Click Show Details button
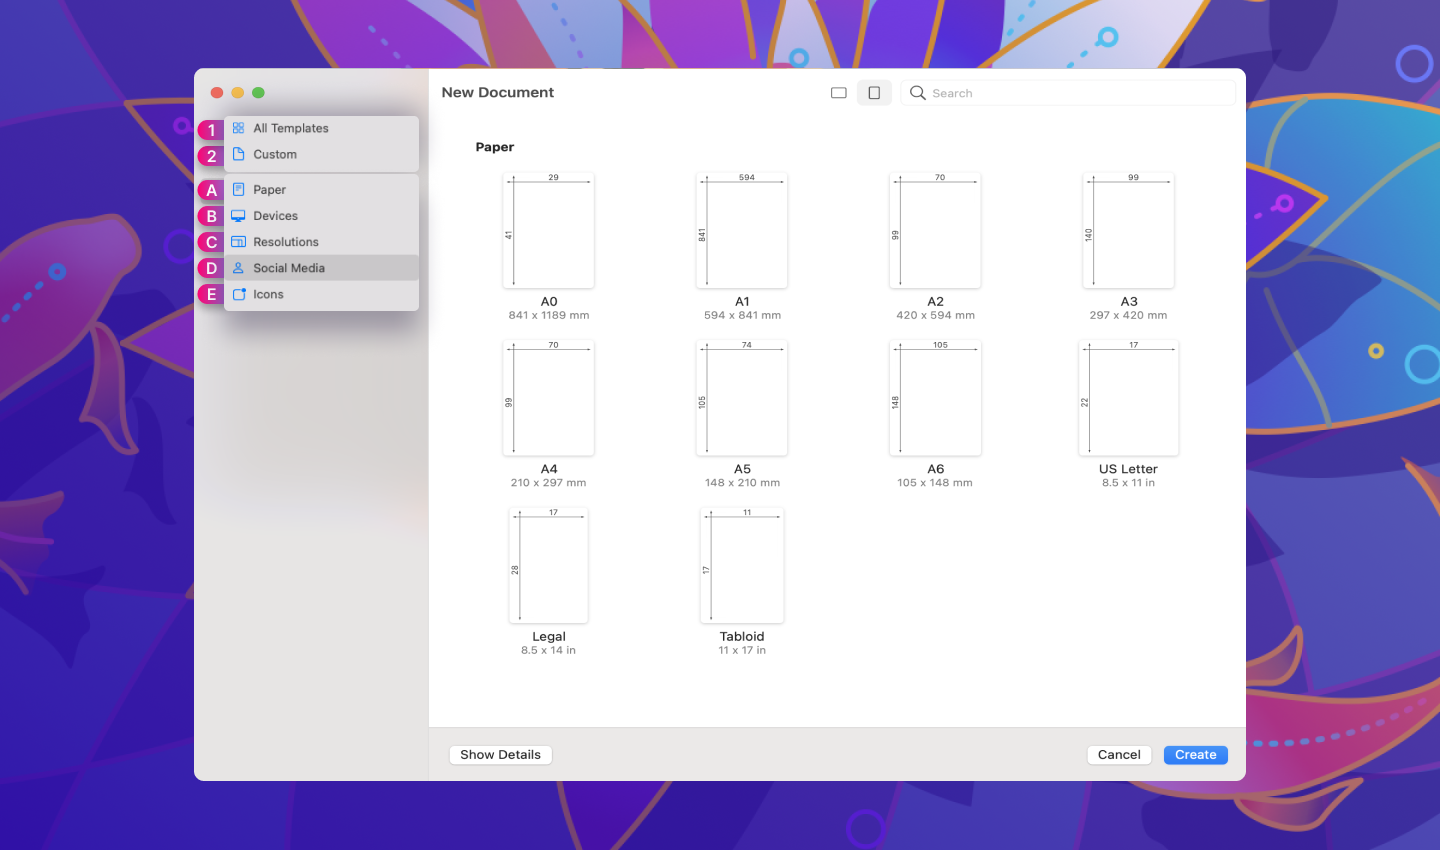1440x850 pixels. click(500, 755)
